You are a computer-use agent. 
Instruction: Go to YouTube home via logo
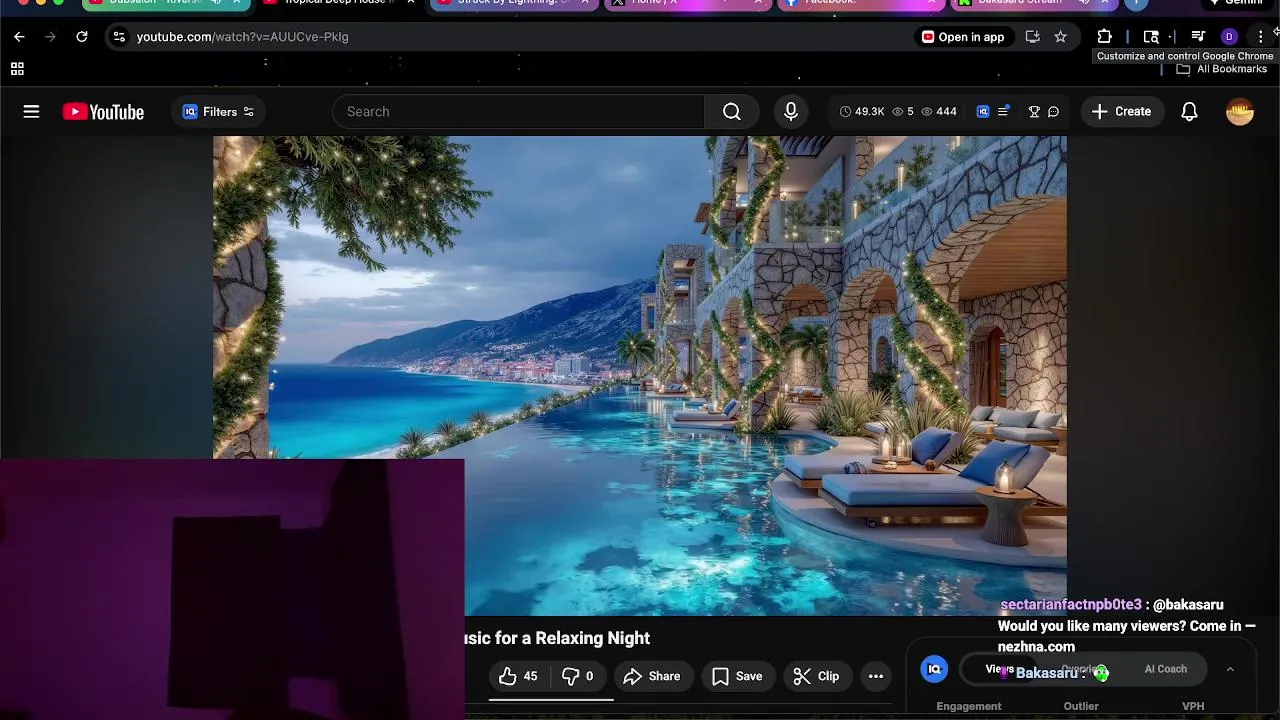103,112
